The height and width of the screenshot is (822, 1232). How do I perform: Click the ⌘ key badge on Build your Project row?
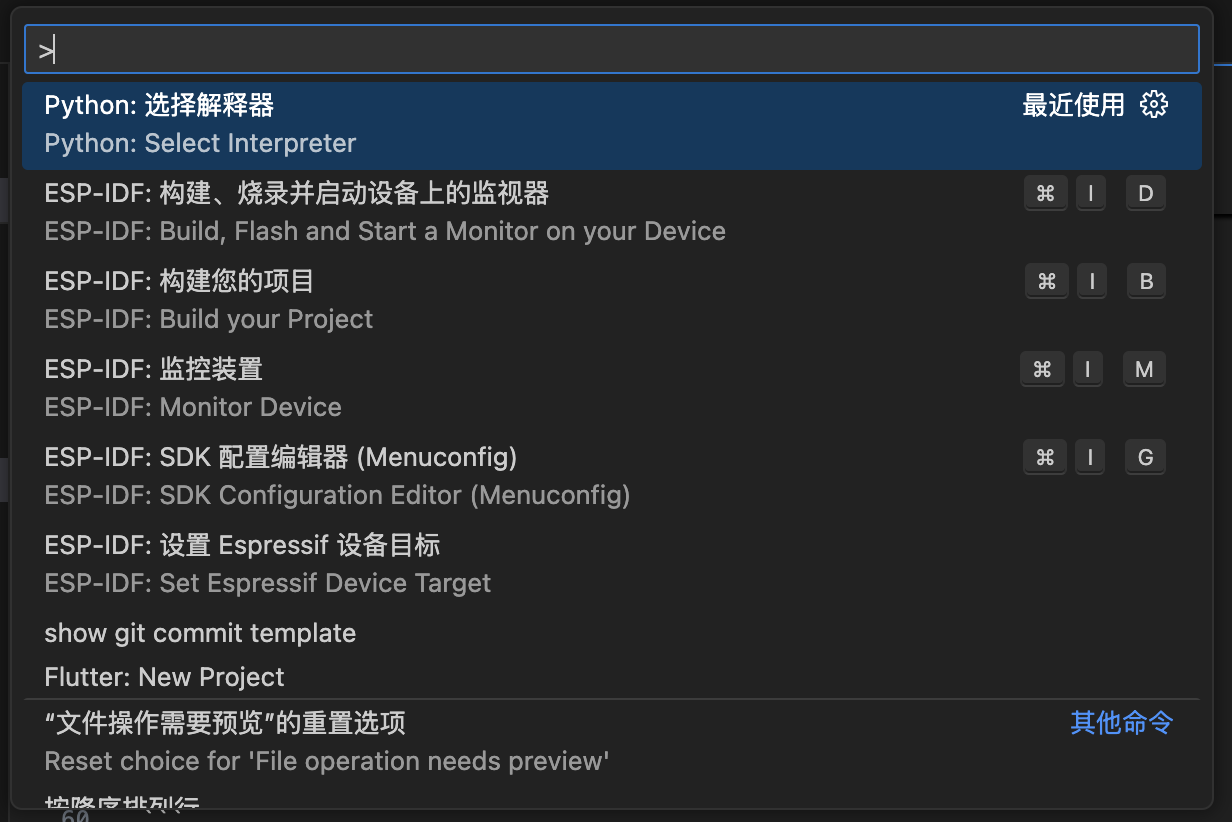(1046, 282)
